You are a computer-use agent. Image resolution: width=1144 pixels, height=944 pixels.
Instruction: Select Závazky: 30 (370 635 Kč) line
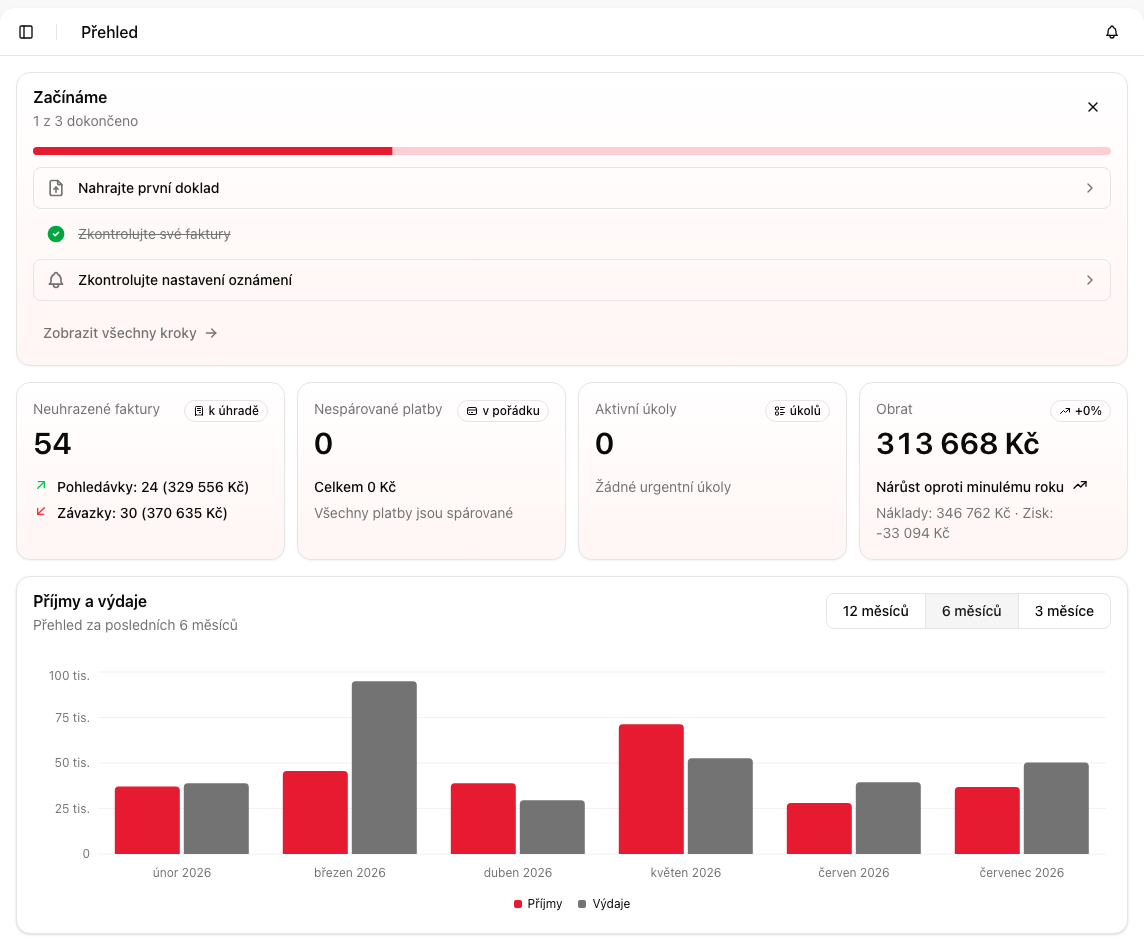tap(142, 513)
